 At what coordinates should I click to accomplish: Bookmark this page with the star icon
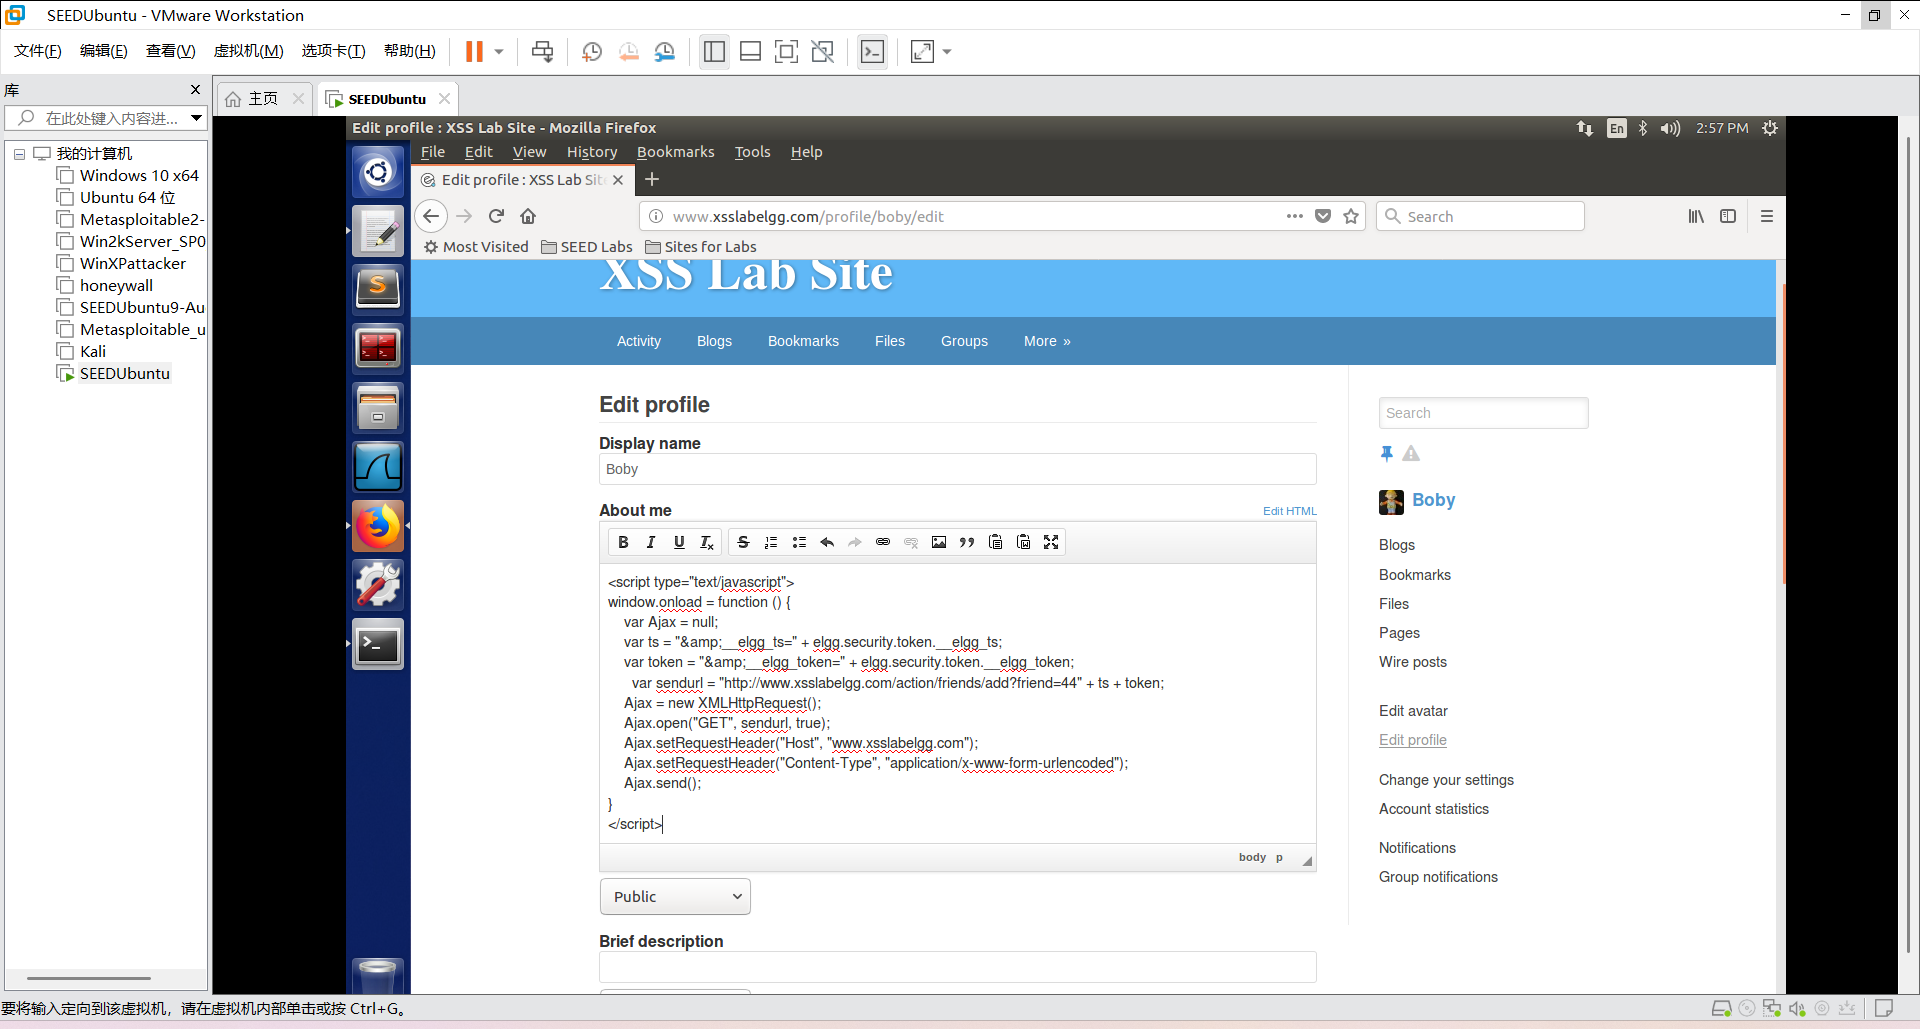point(1351,216)
